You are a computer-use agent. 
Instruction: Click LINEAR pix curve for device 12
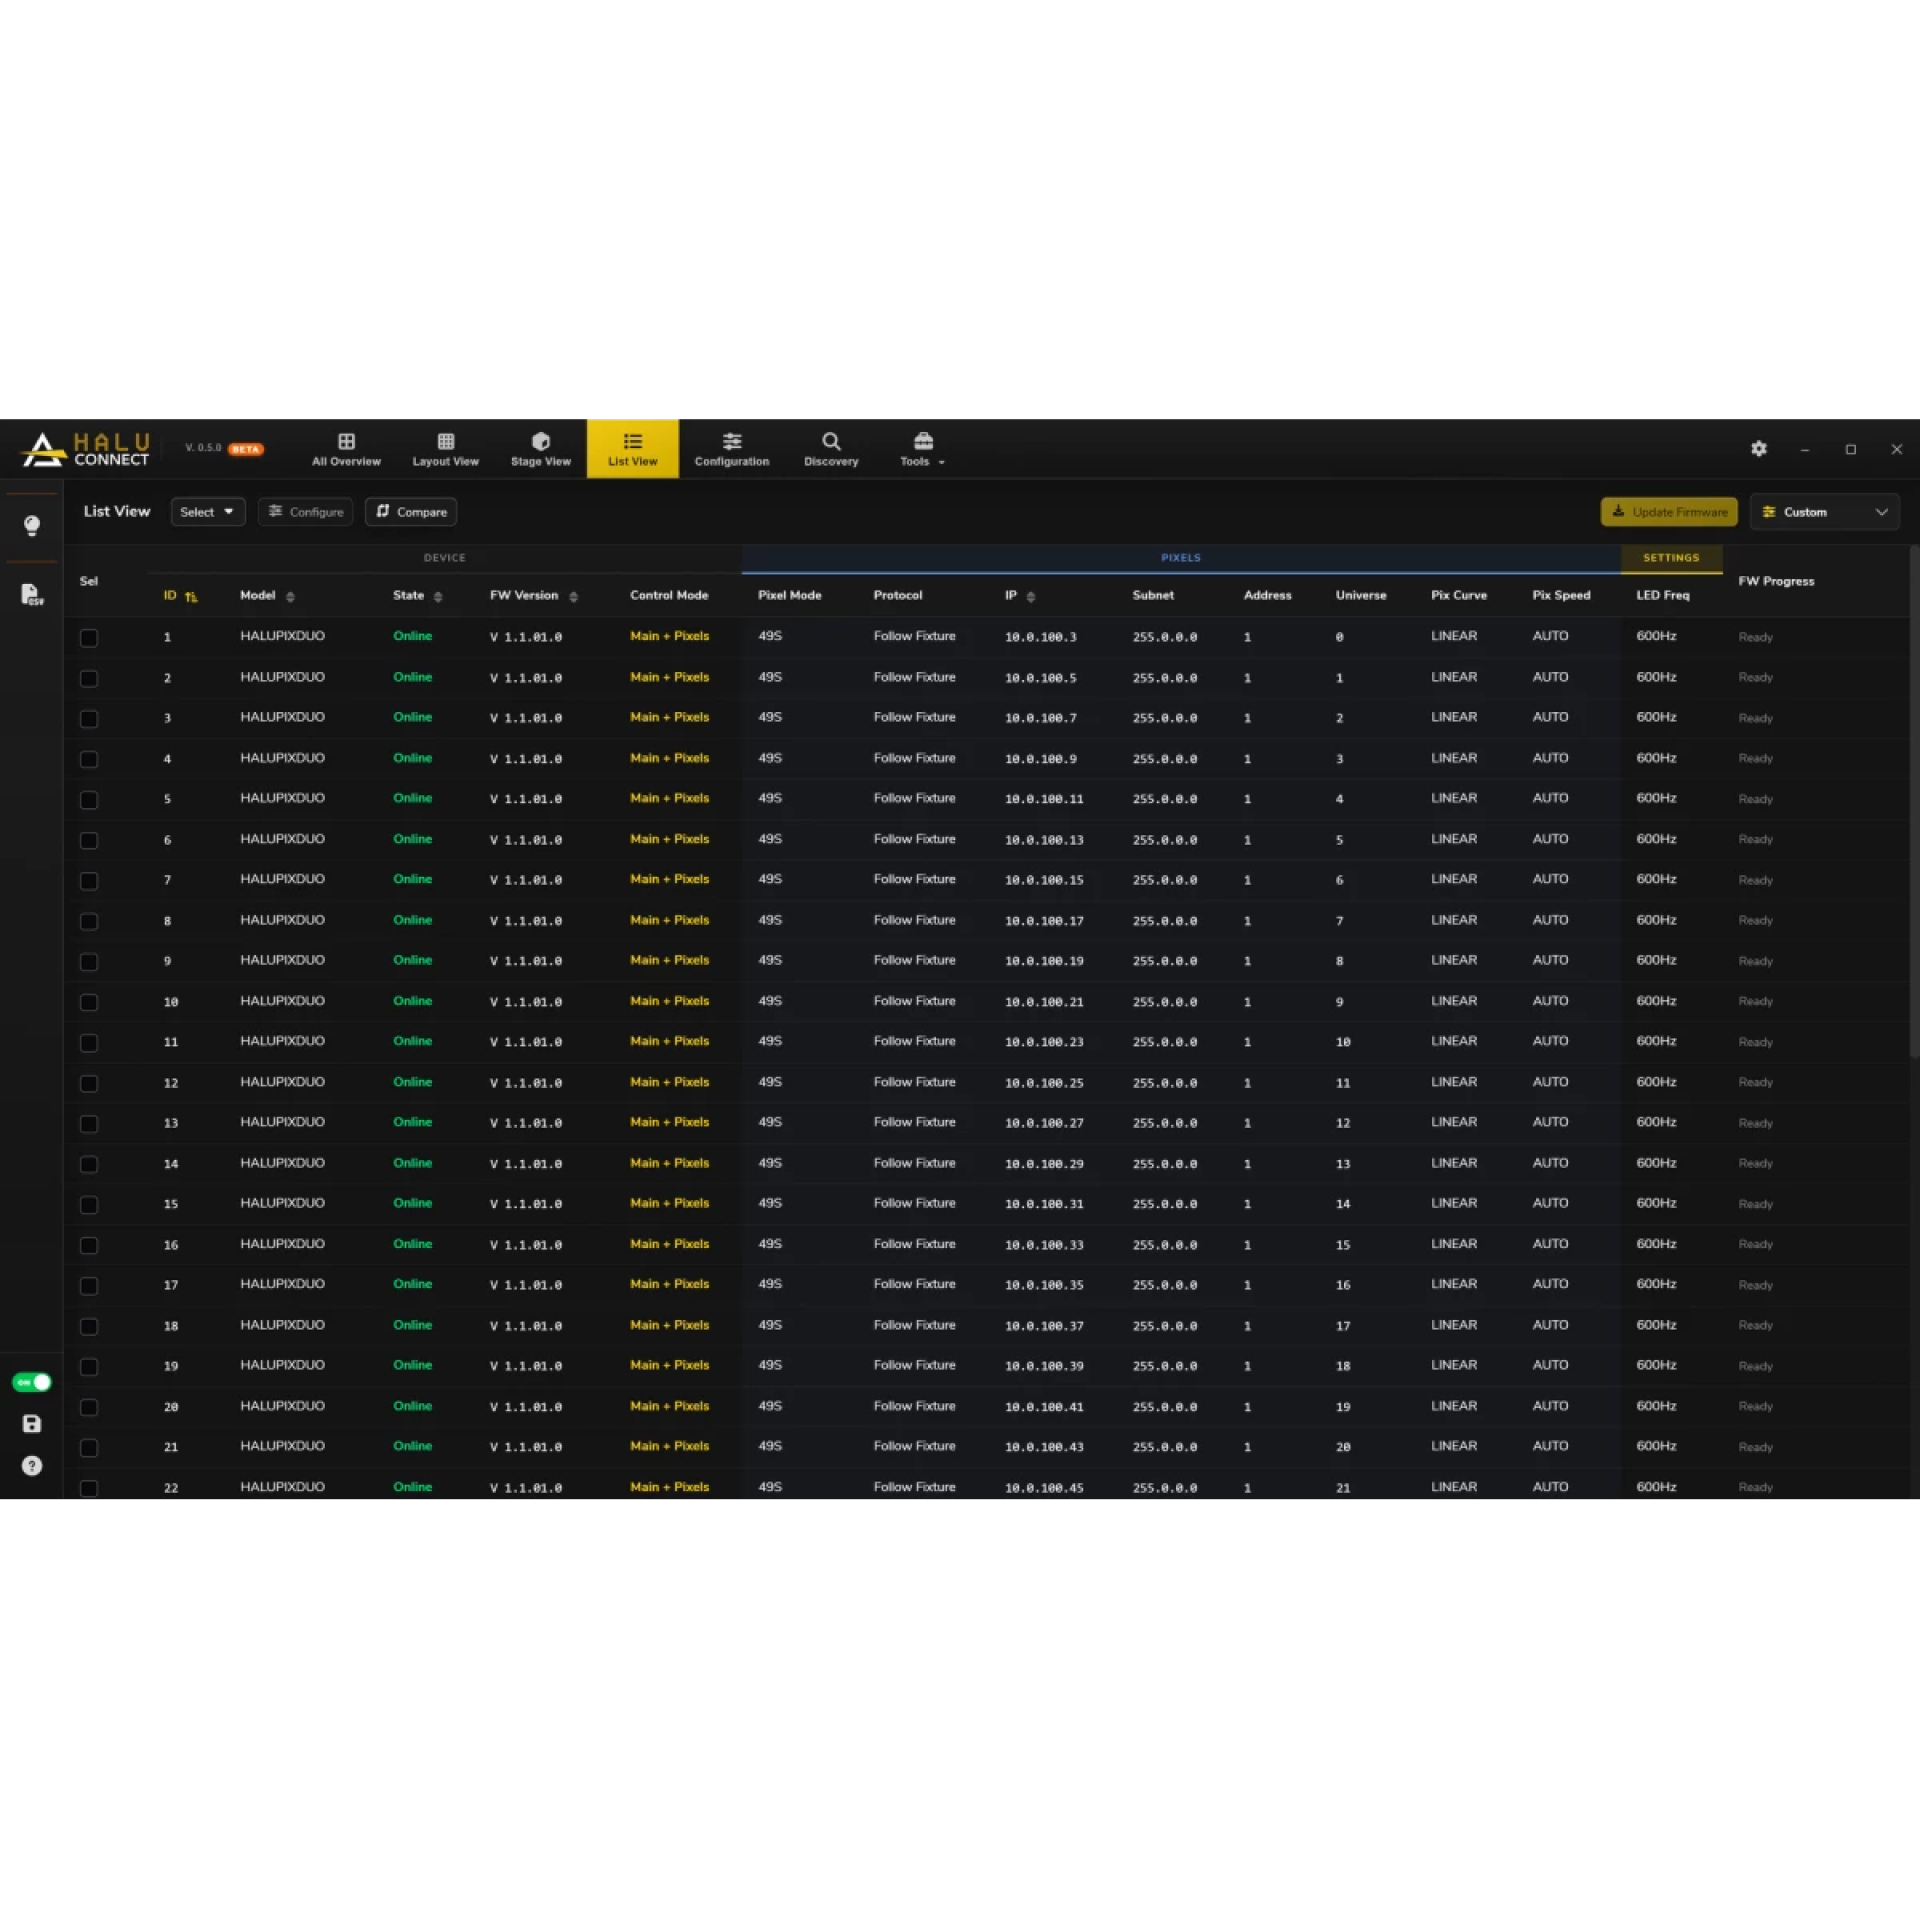coord(1453,1082)
